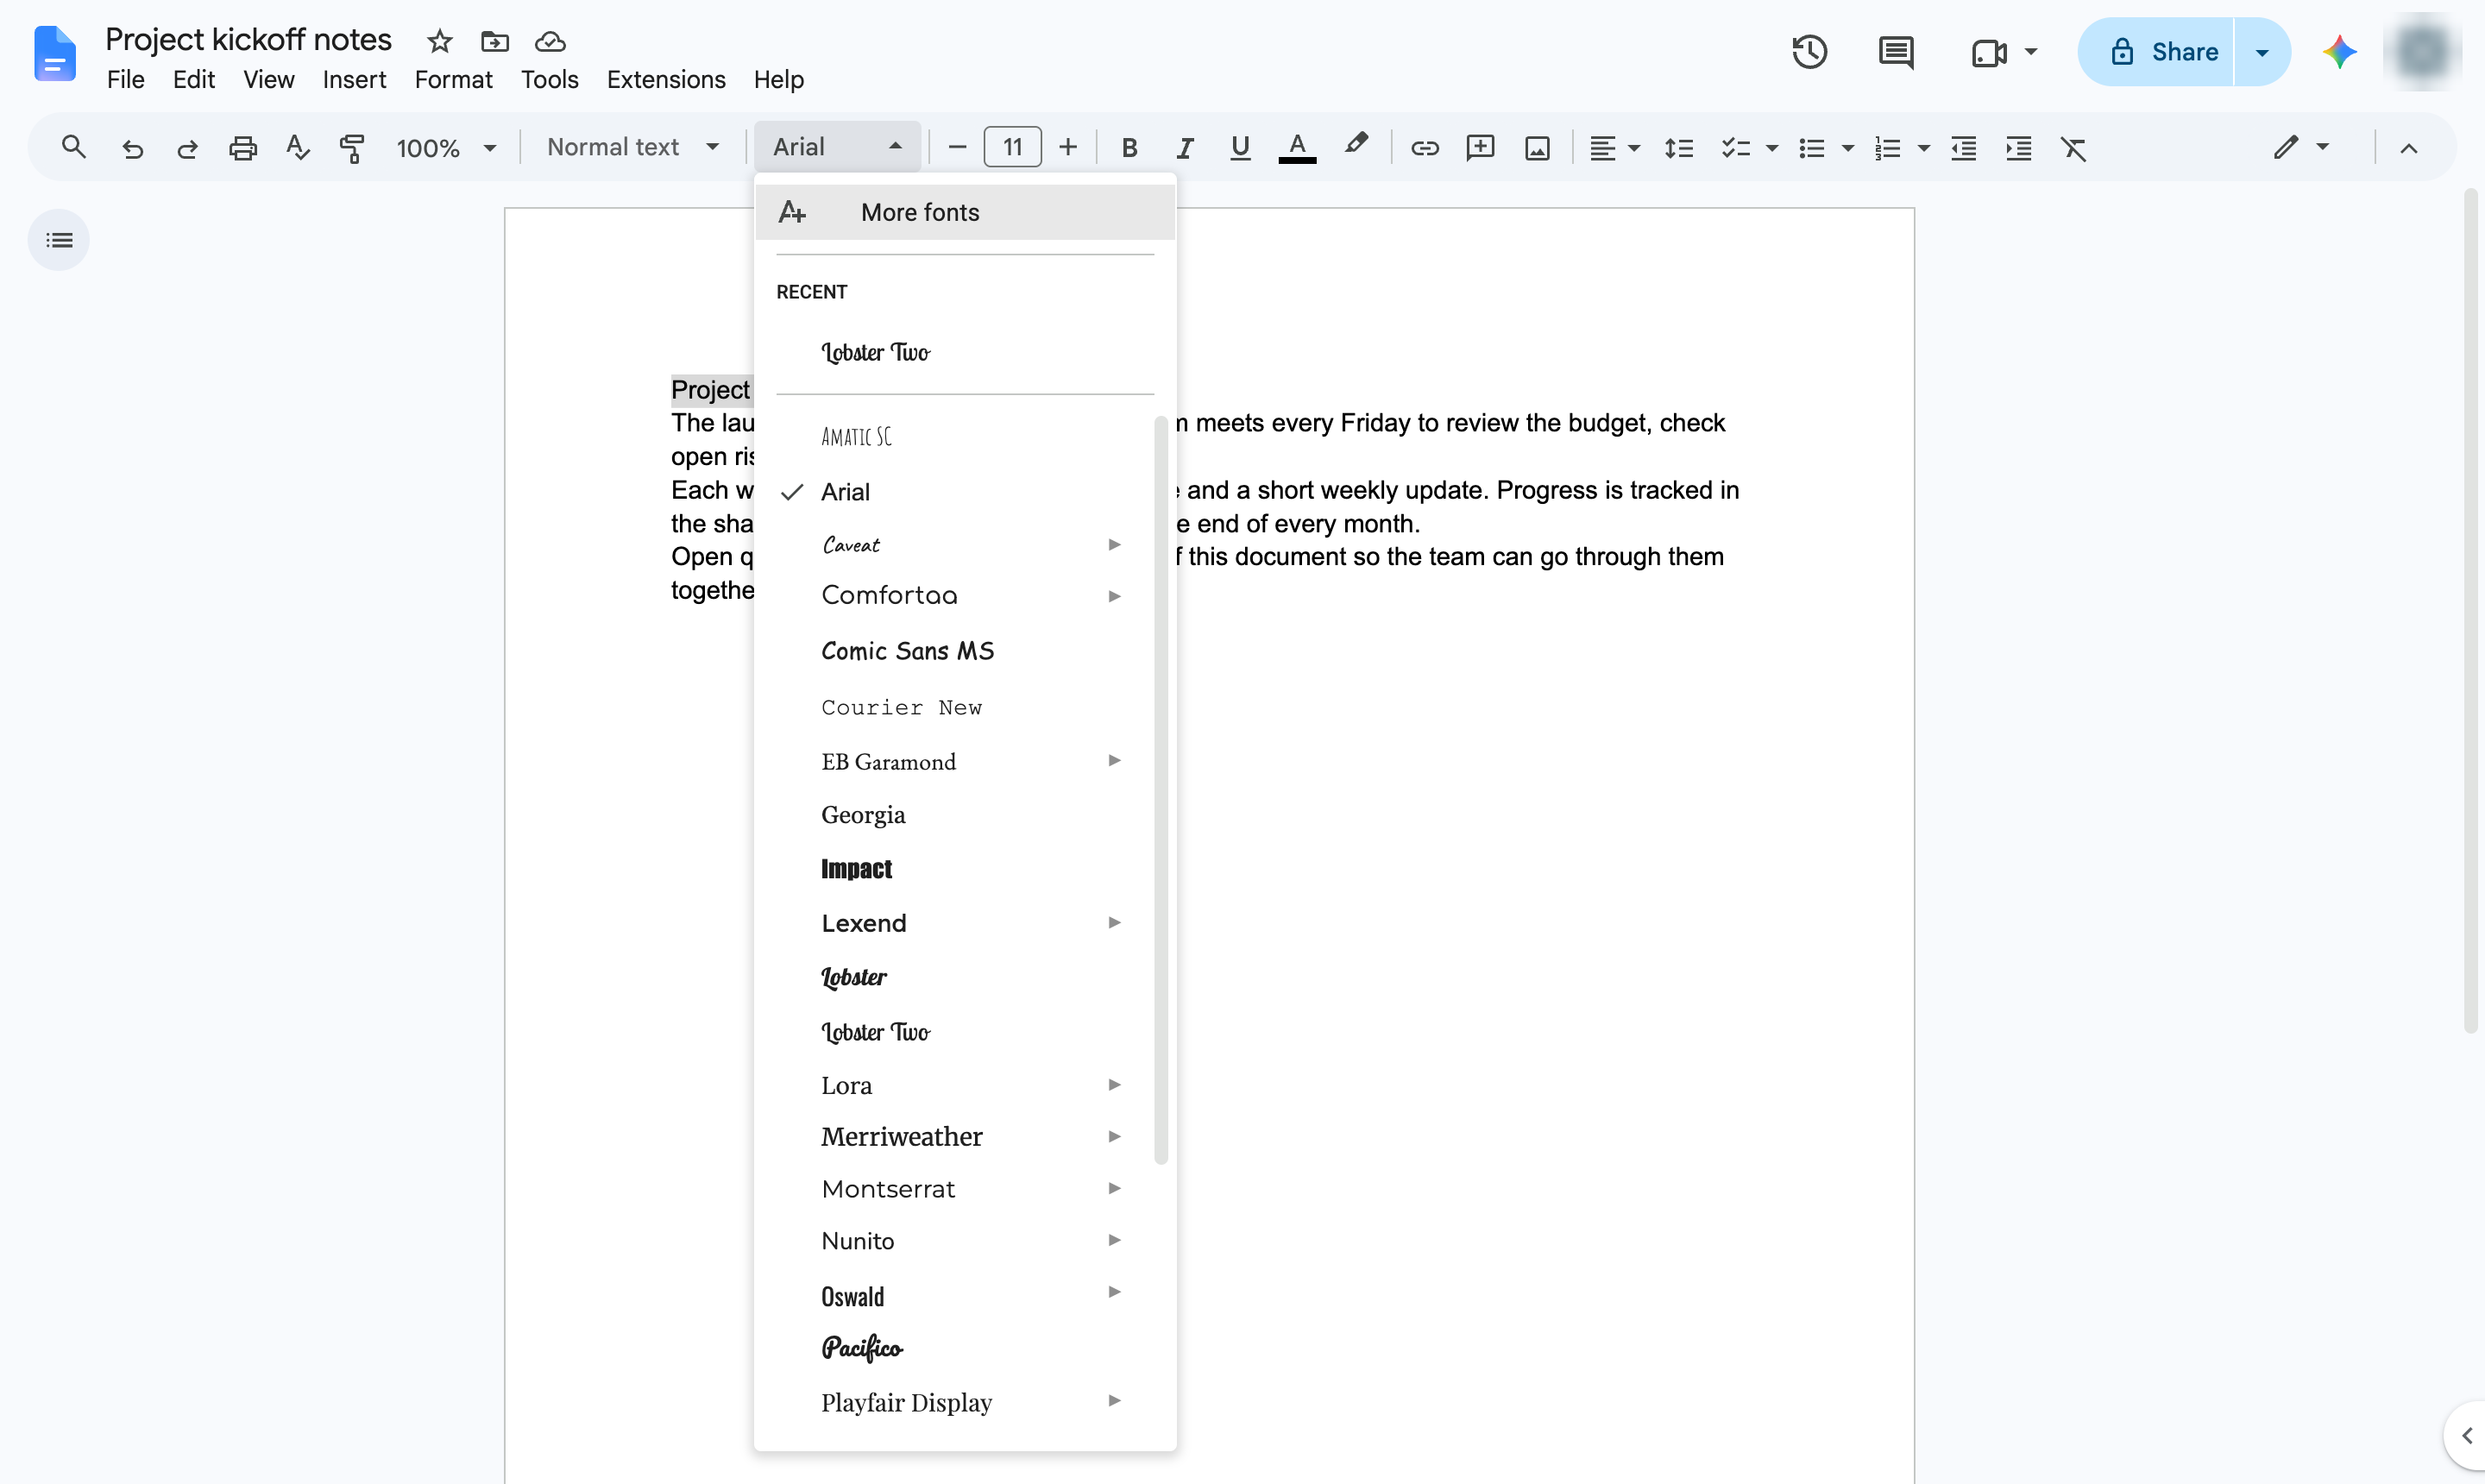Viewport: 2485px width, 1484px height.
Task: Redo the last action
Action: 187,148
